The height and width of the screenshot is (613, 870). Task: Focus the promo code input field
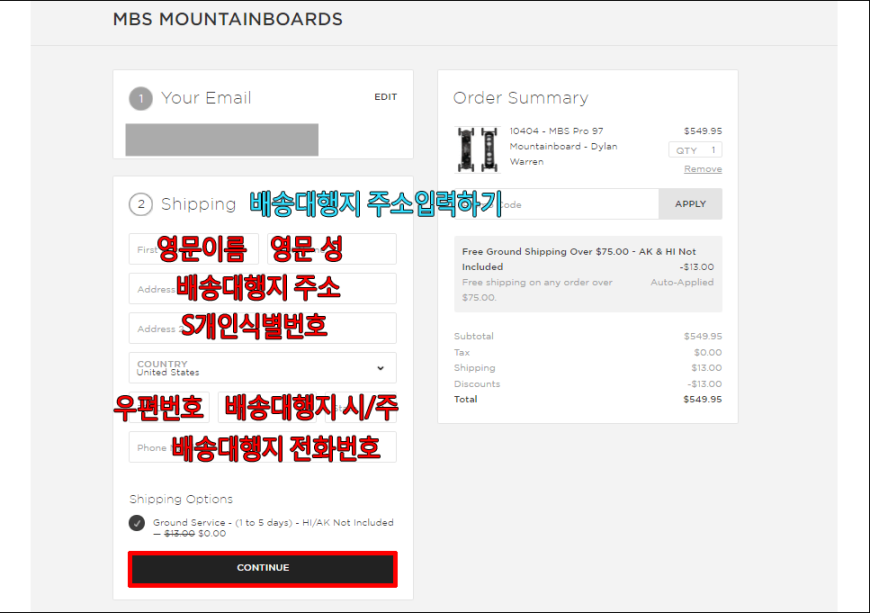pyautogui.click(x=556, y=204)
